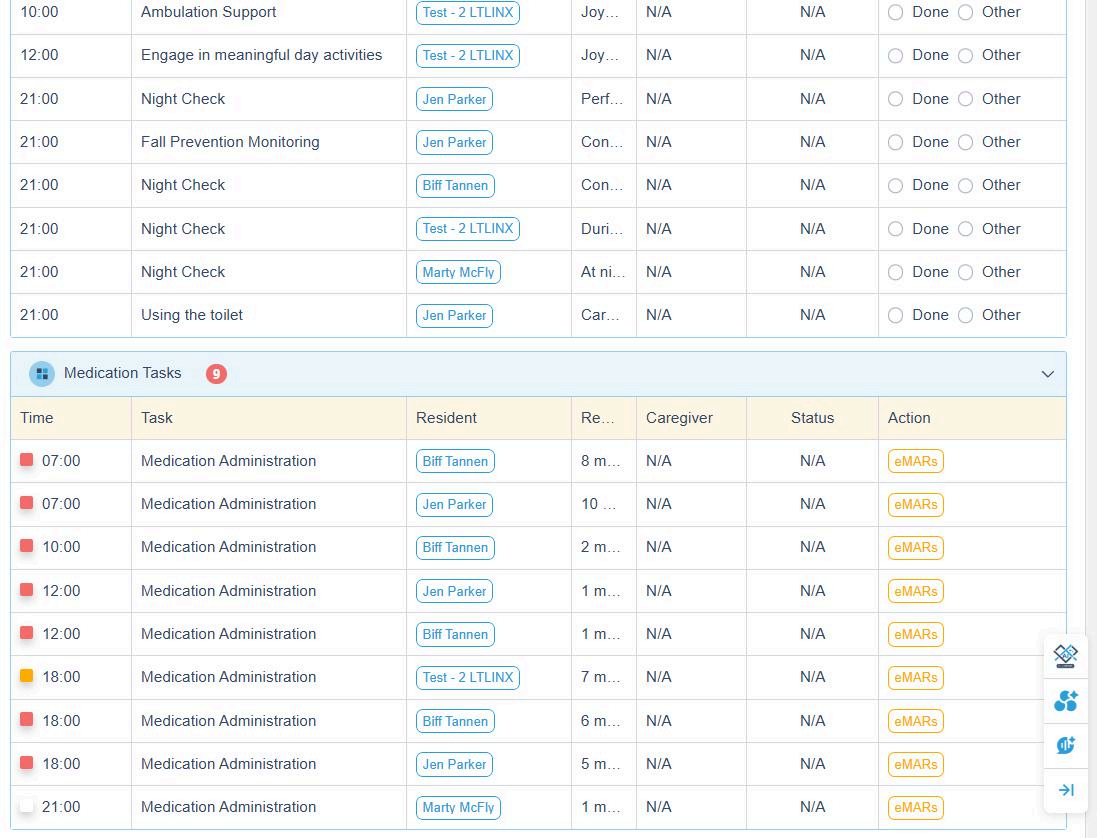The height and width of the screenshot is (838, 1097).
Task: Select Other for Fall Prevention Monitoring
Action: pyautogui.click(x=966, y=143)
